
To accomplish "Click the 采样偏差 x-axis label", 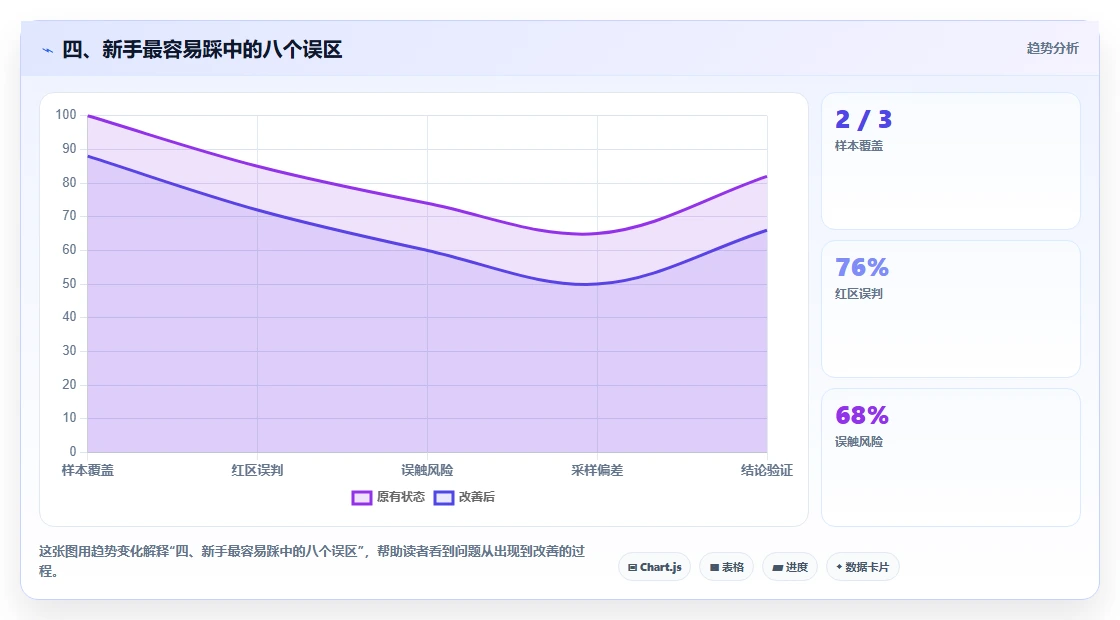I will click(x=597, y=470).
